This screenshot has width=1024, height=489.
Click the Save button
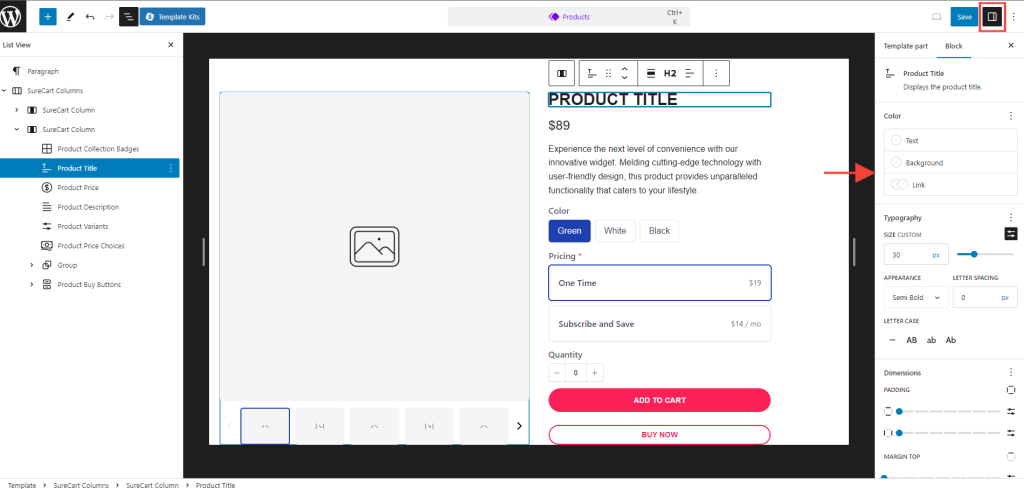[964, 17]
